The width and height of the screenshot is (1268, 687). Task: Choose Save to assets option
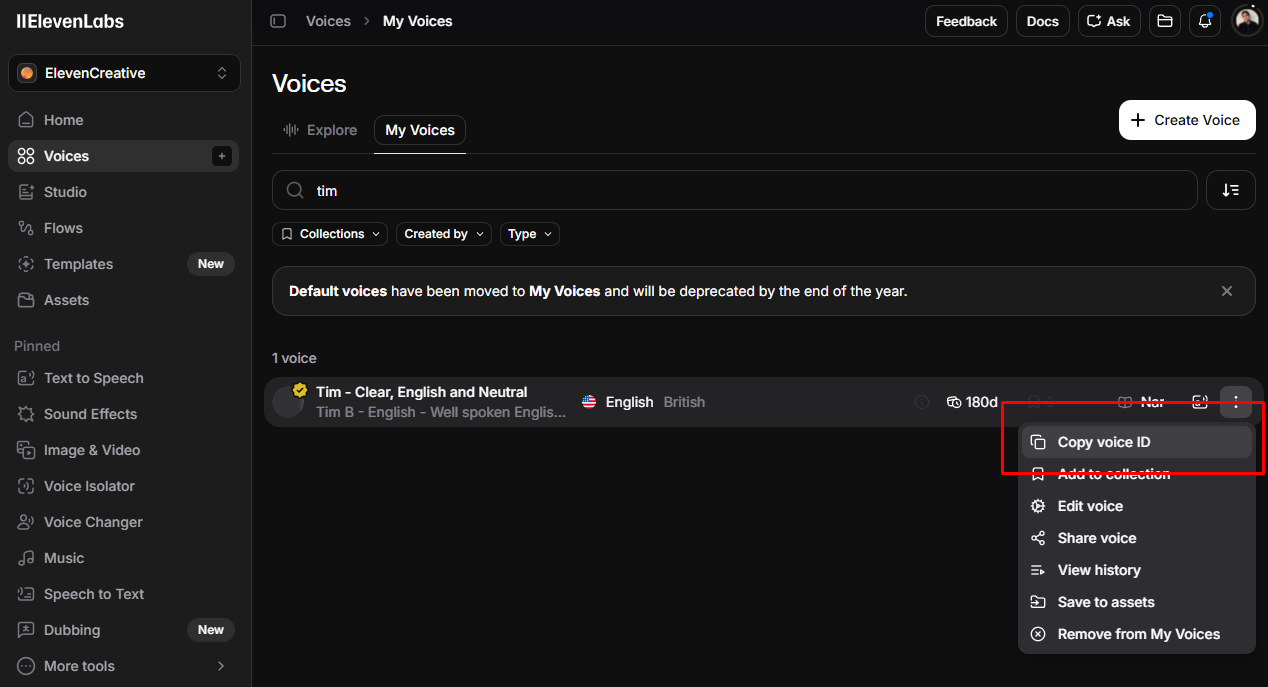[1136, 602]
